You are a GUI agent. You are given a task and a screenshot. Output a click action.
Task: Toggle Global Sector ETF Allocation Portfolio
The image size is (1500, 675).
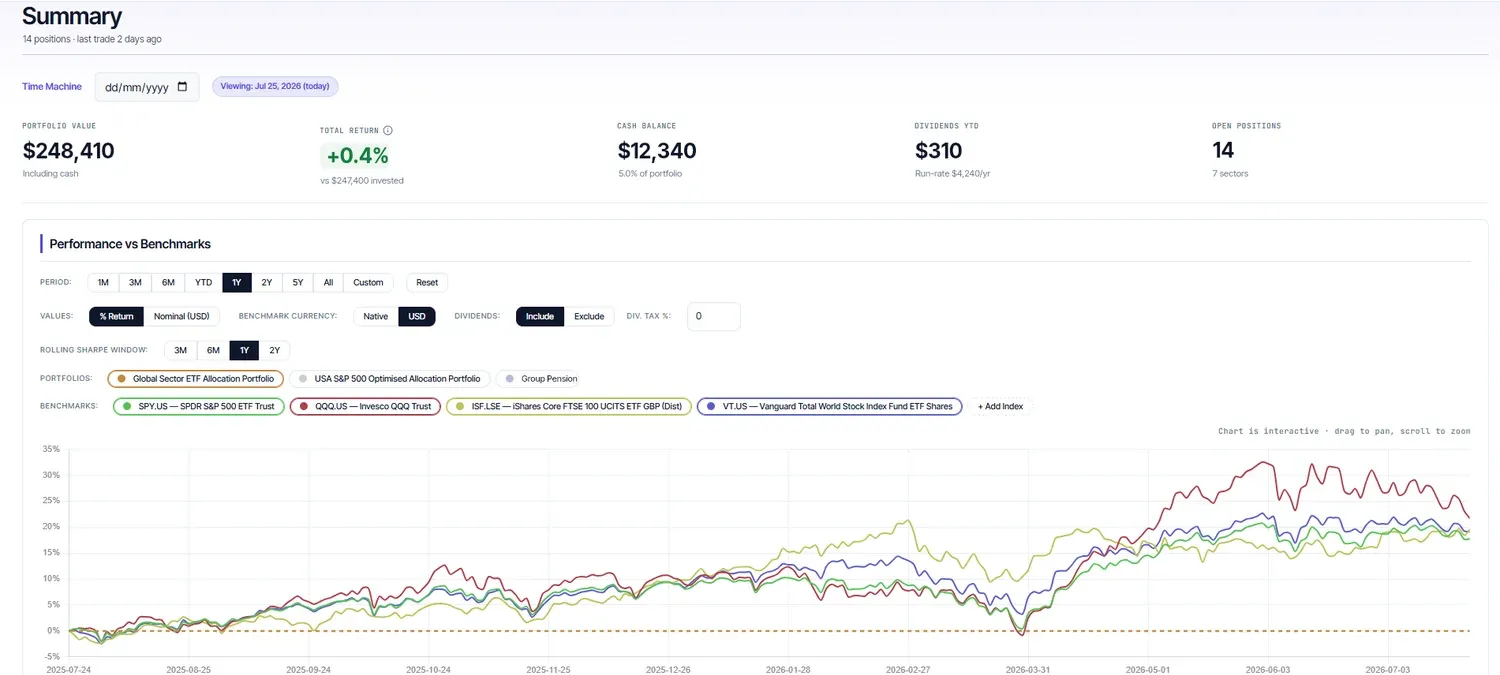[196, 379]
